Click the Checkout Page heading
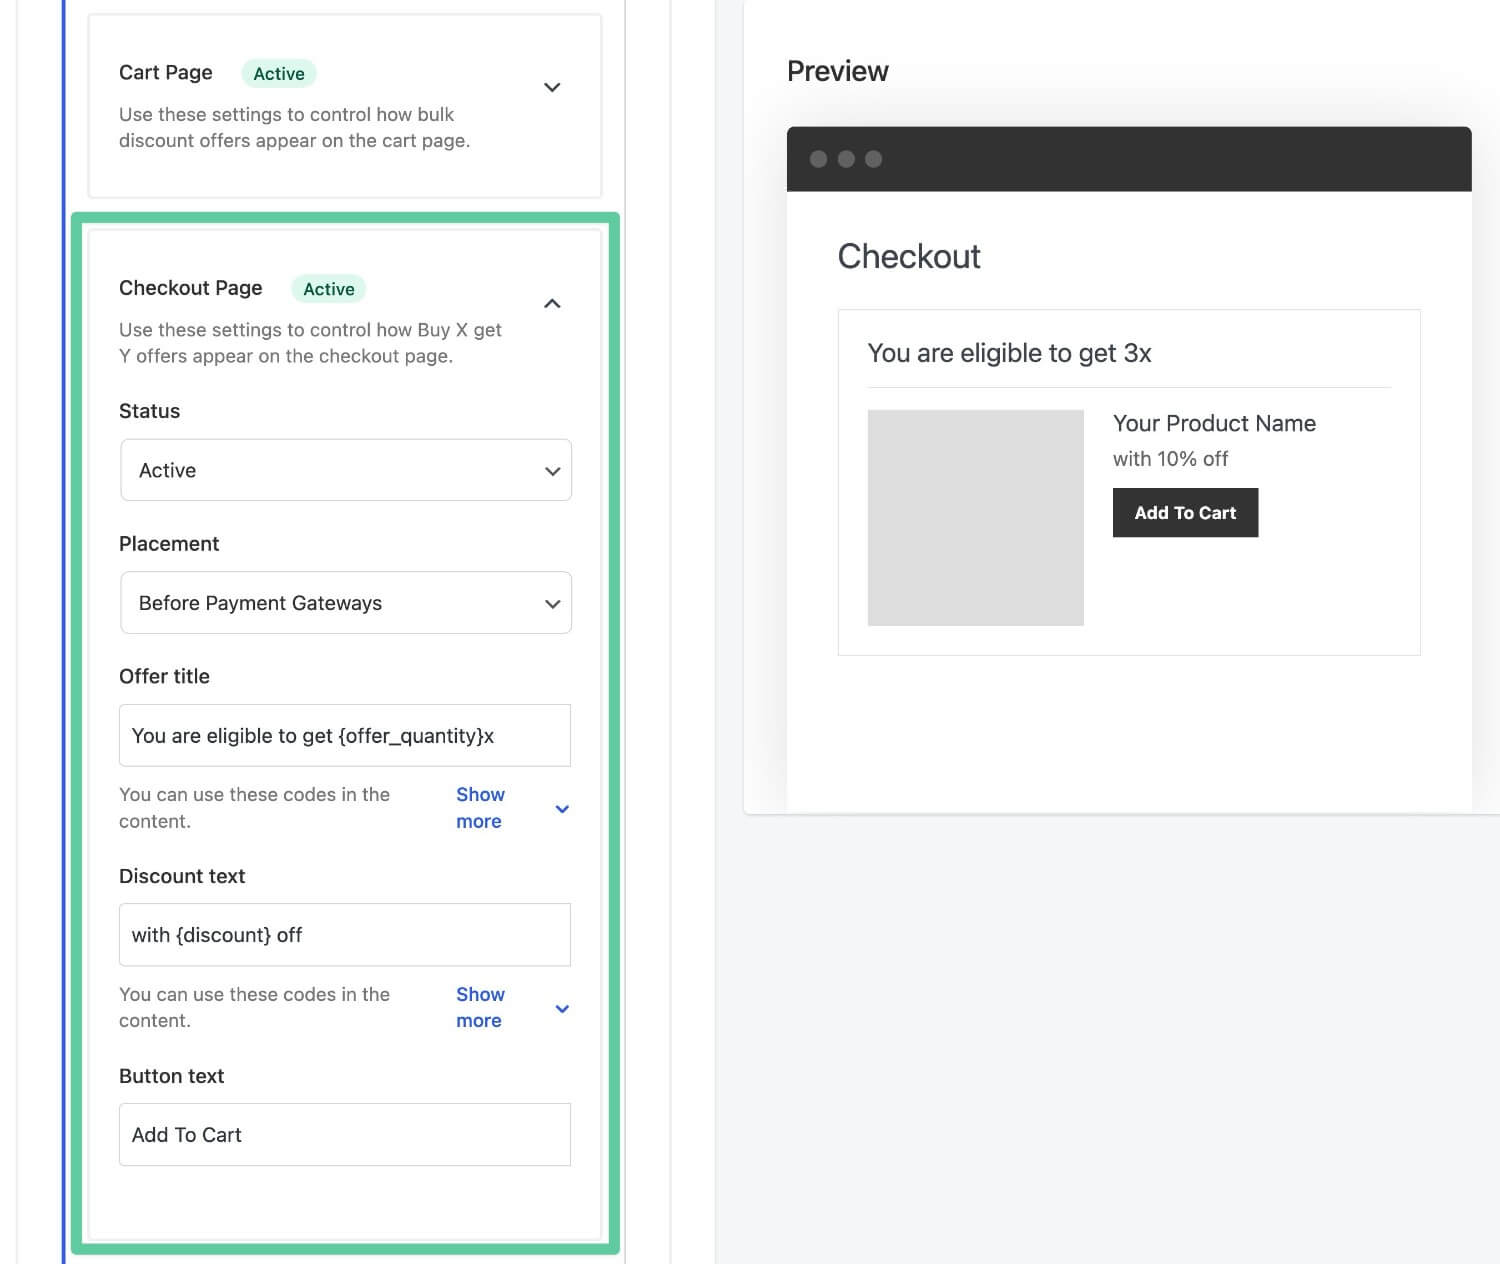 point(191,288)
